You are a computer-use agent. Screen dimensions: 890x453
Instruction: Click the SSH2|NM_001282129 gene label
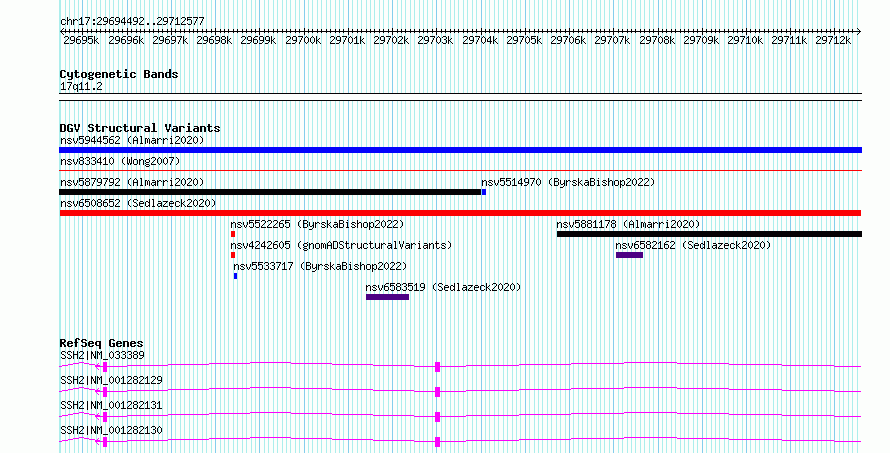(111, 380)
